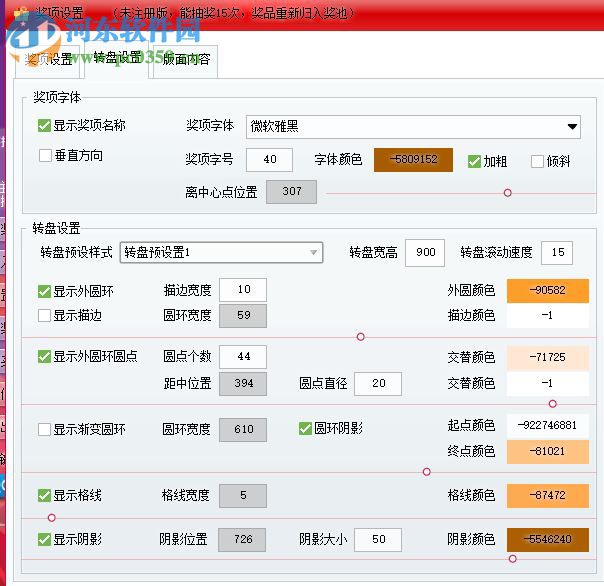Click the 阴影位置 value box 726
604x586 pixels.
point(242,539)
